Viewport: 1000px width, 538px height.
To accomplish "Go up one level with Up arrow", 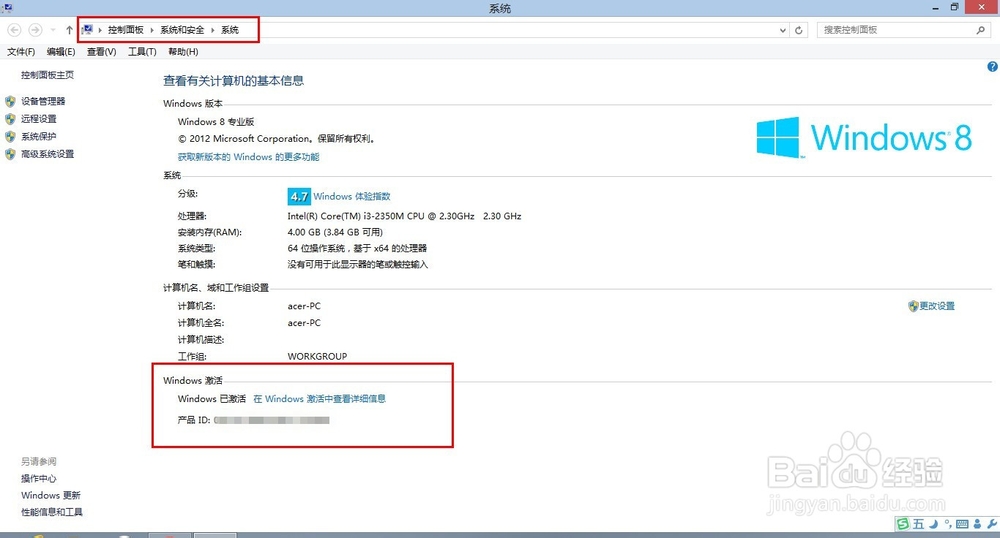I will [x=69, y=30].
